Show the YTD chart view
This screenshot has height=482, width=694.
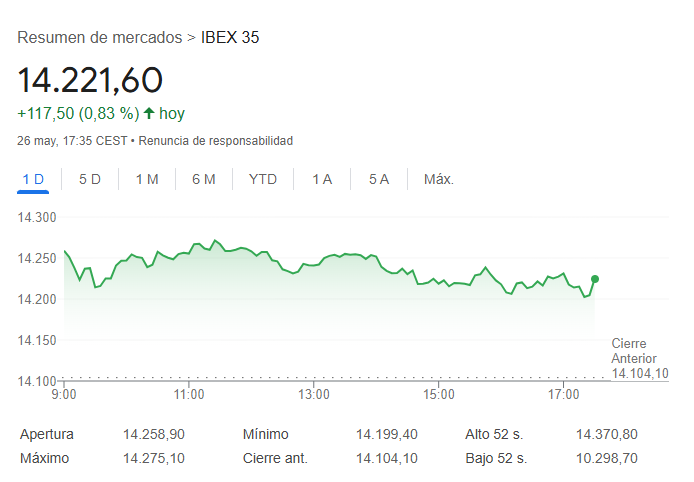263,180
